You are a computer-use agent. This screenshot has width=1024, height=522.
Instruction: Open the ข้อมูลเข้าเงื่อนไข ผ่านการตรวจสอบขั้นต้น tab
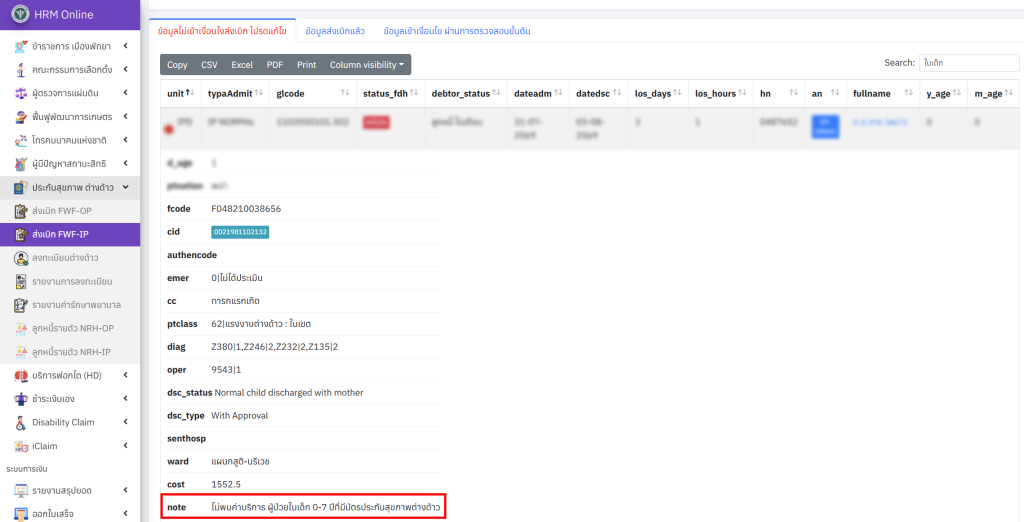click(457, 31)
